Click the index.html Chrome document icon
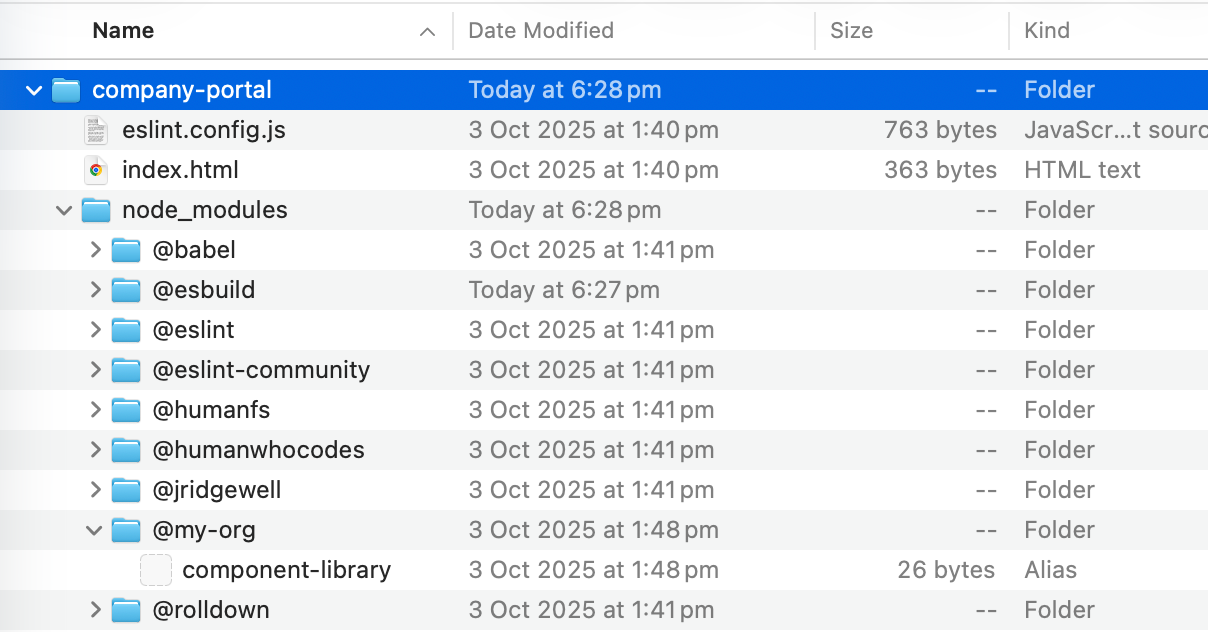Viewport: 1208px width, 632px height. 96,170
